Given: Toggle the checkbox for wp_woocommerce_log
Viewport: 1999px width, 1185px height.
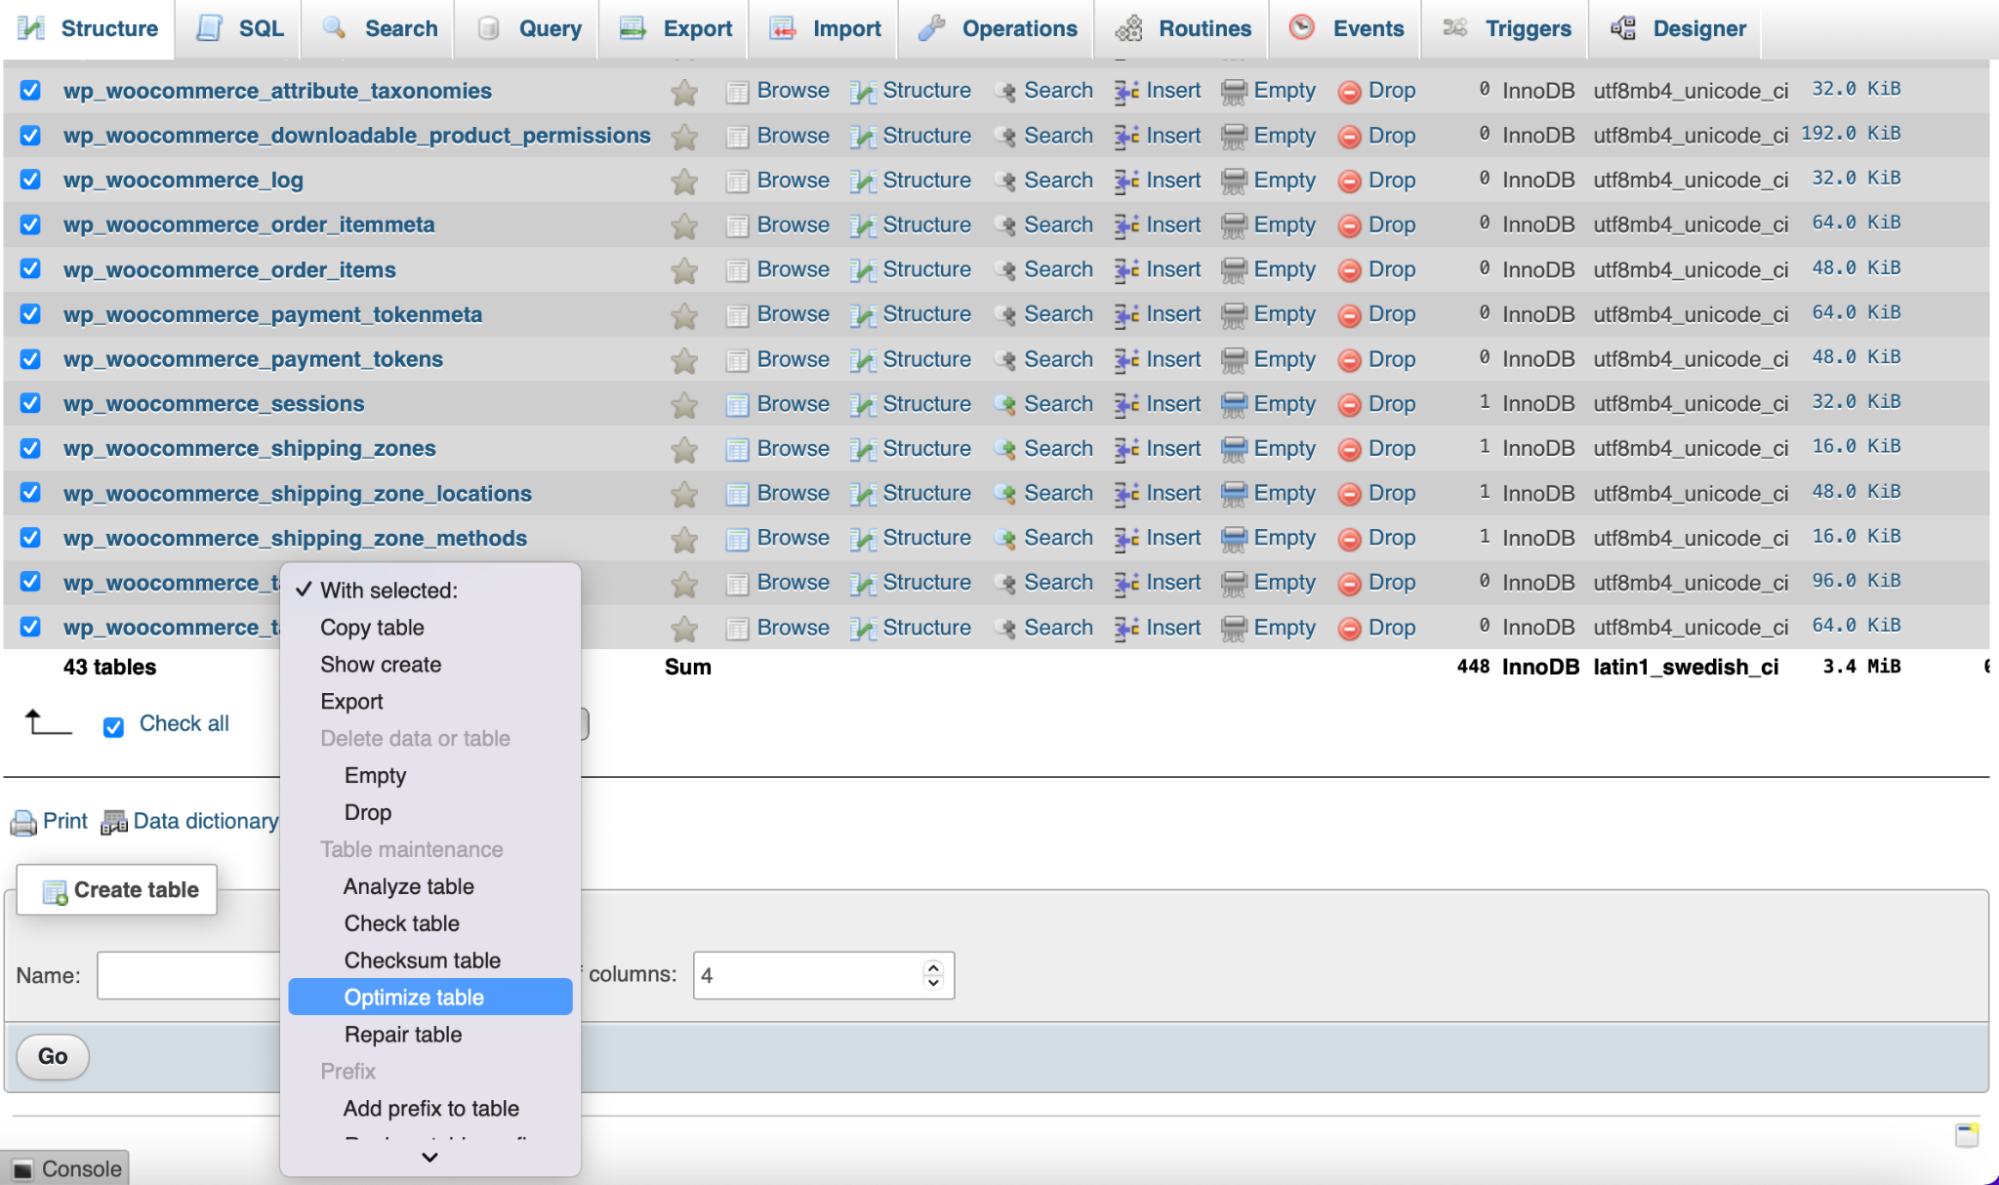Looking at the screenshot, I should (x=31, y=179).
